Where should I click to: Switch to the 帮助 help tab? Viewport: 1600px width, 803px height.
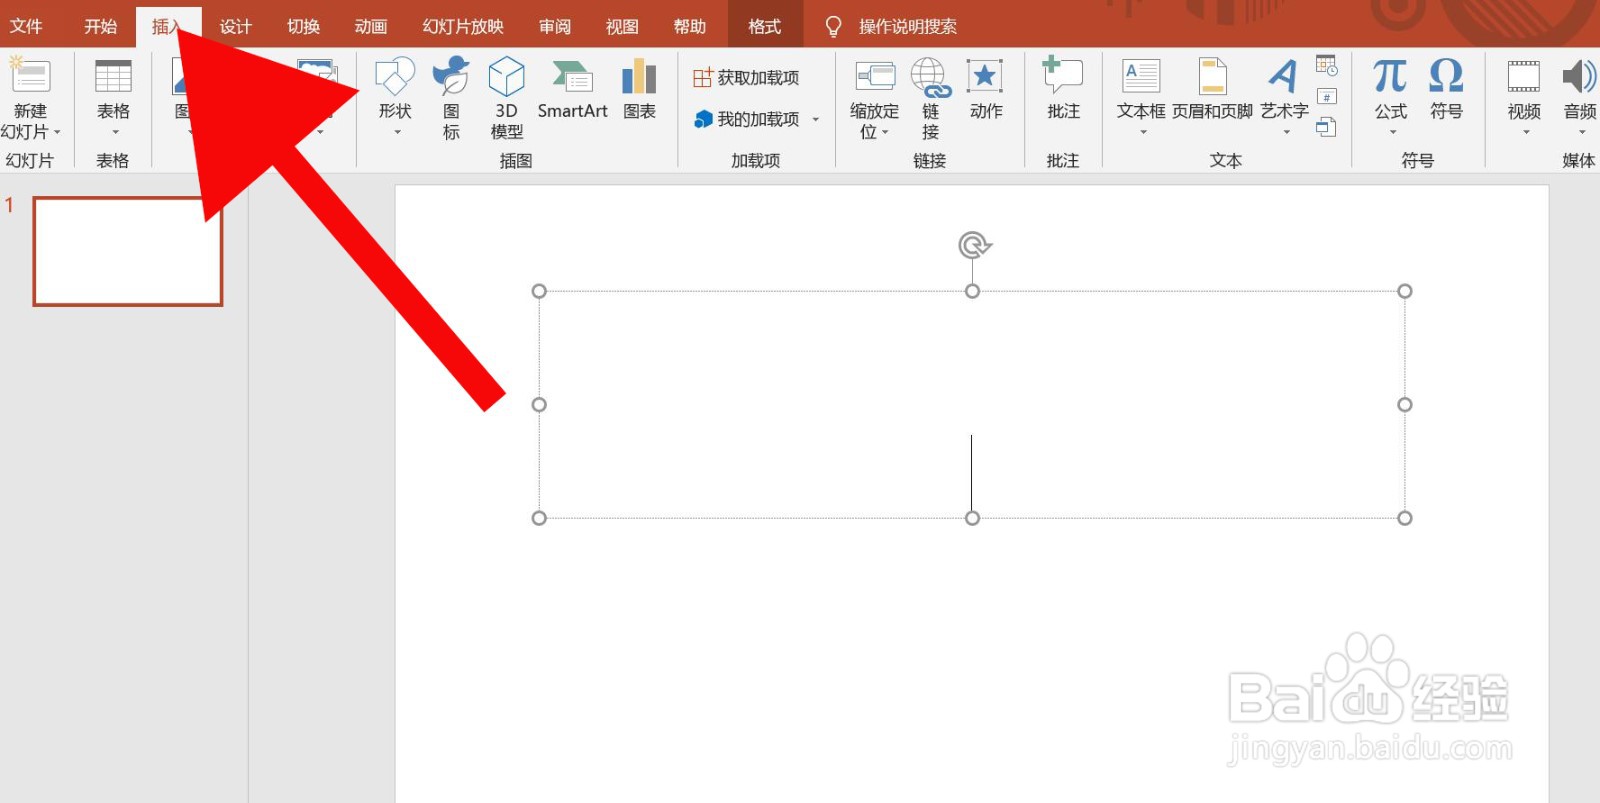pyautogui.click(x=690, y=27)
